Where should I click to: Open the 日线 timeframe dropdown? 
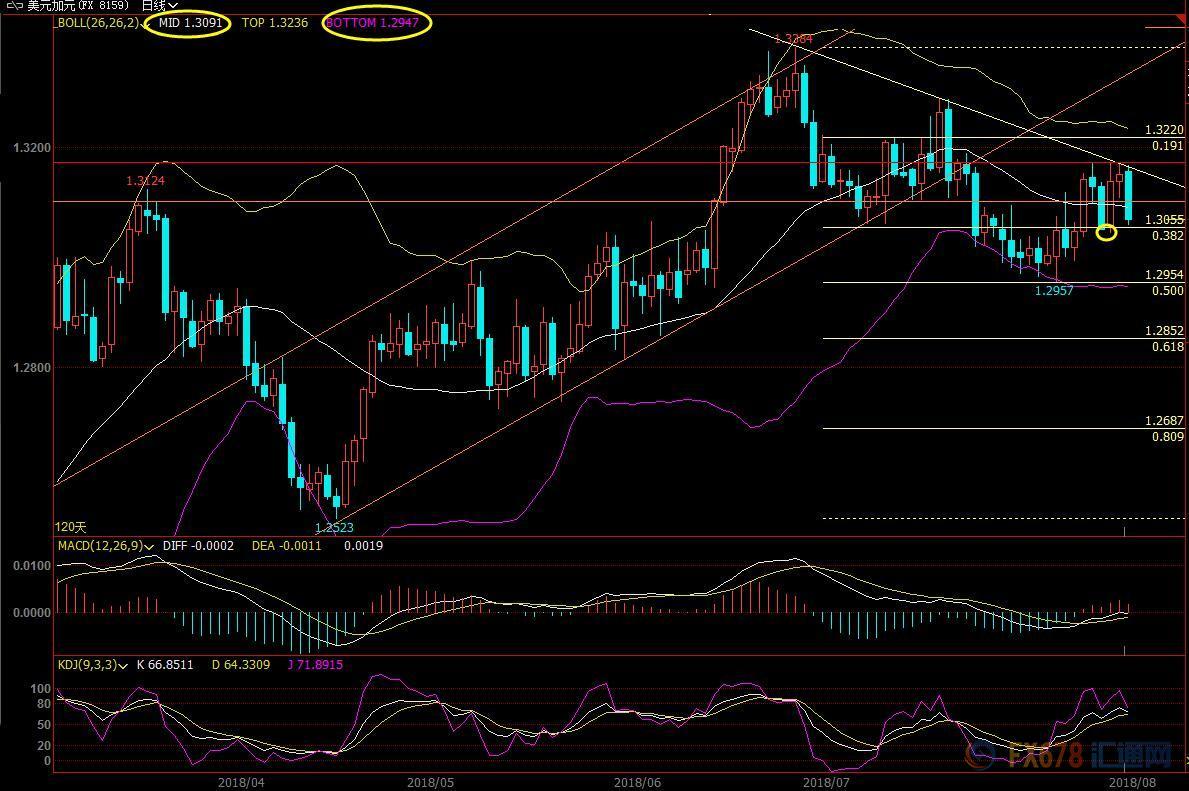[x=159, y=5]
